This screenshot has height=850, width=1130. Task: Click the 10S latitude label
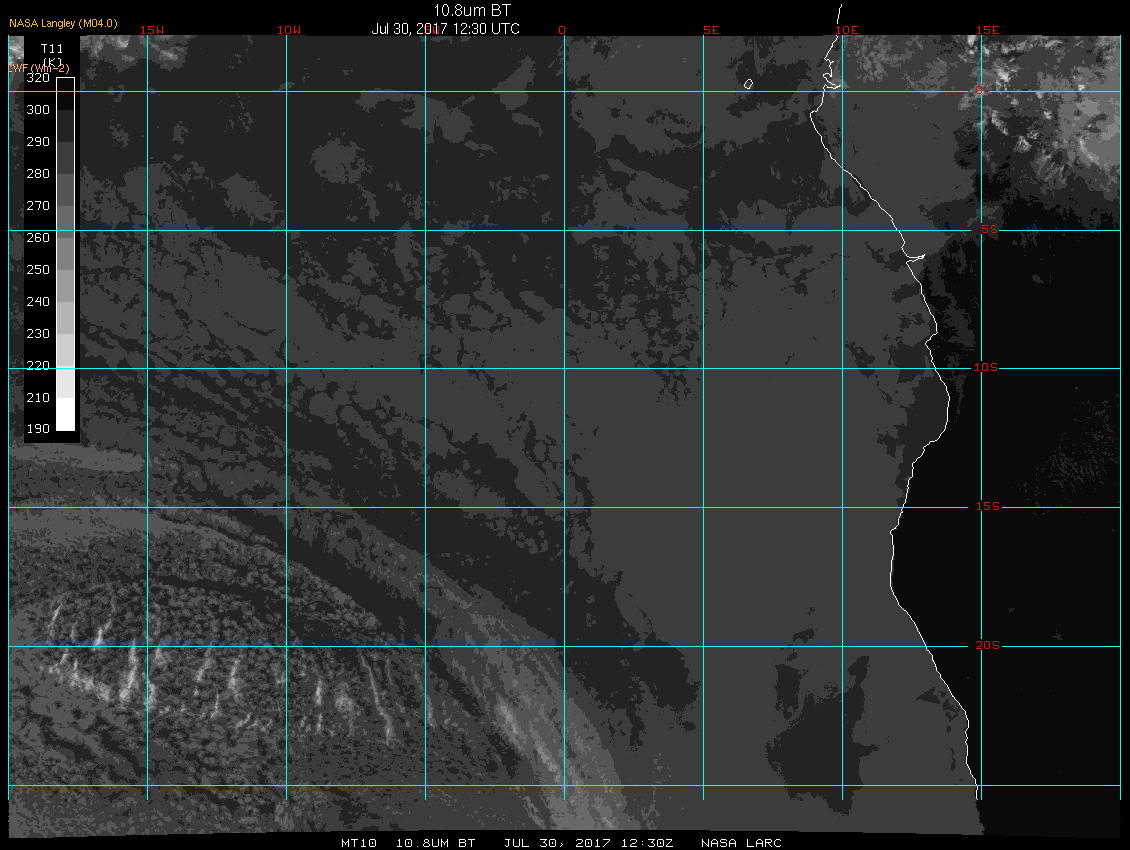coord(986,368)
